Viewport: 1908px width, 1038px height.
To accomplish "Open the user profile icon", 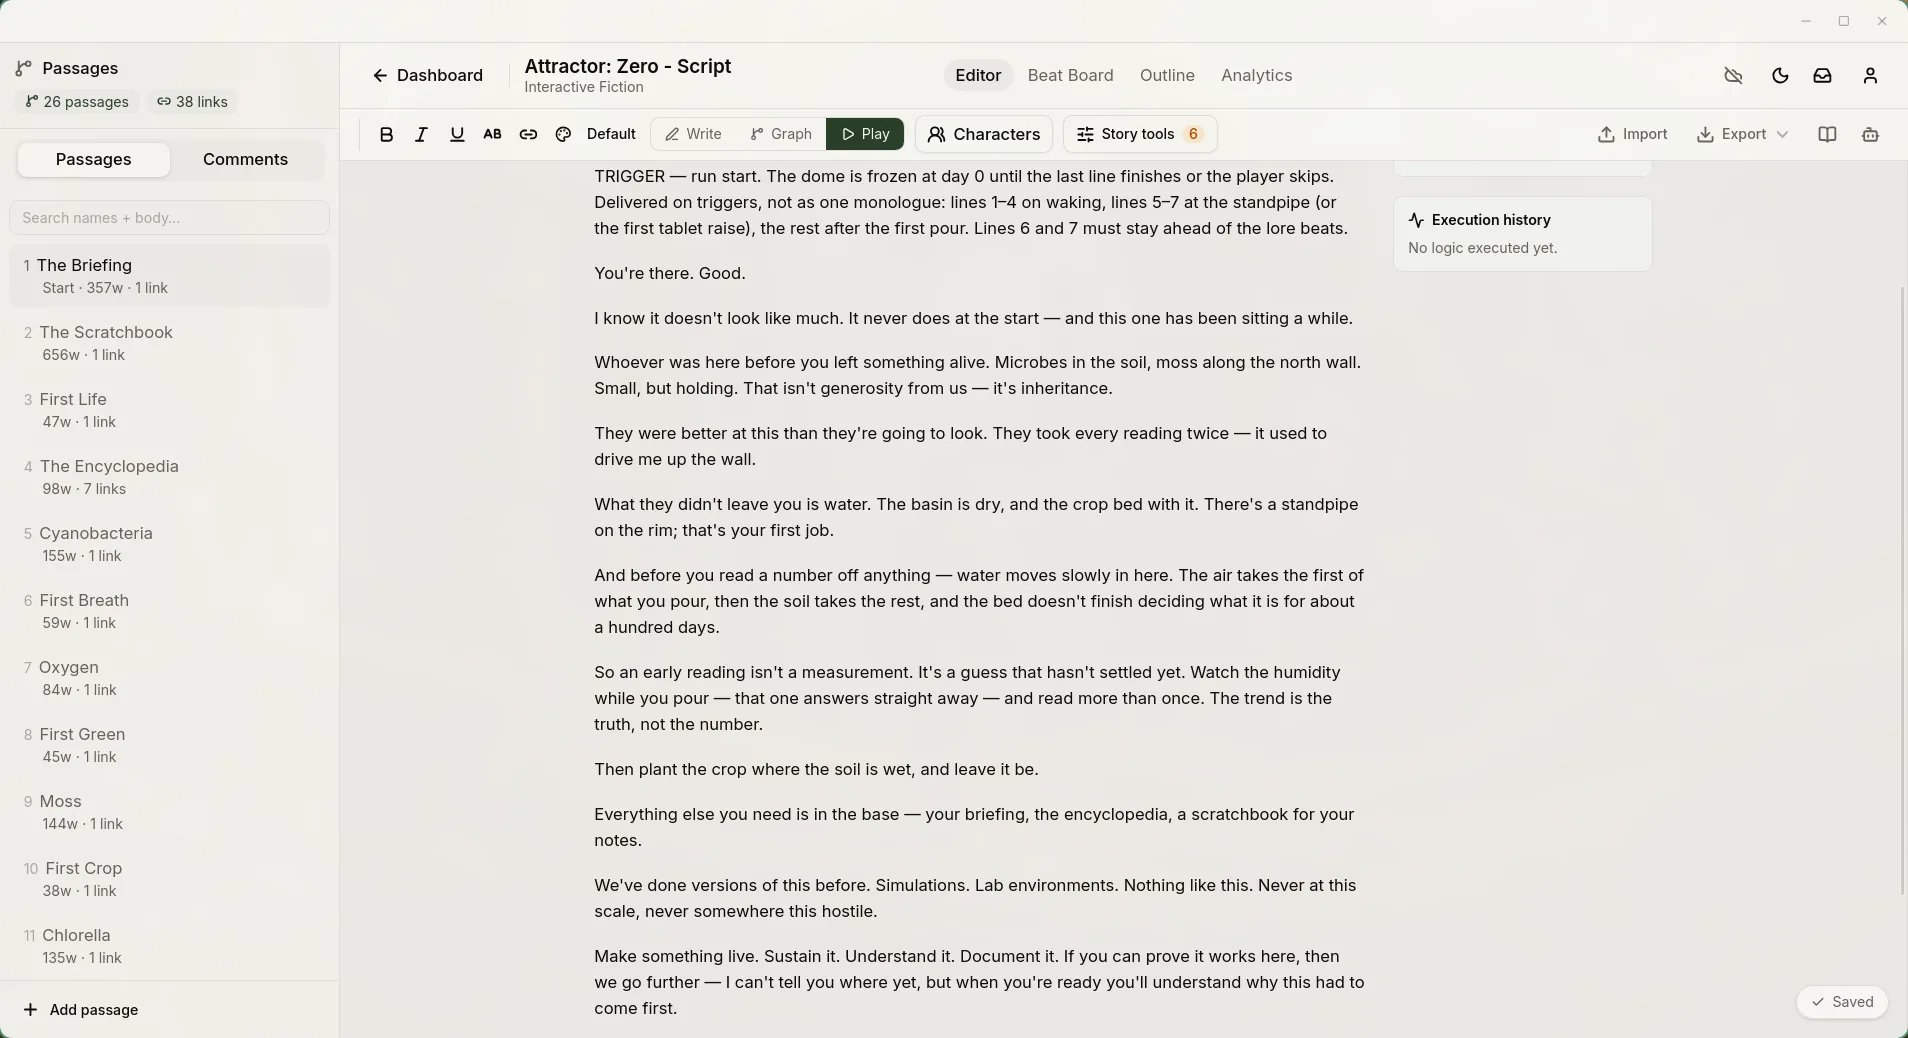I will [1870, 75].
